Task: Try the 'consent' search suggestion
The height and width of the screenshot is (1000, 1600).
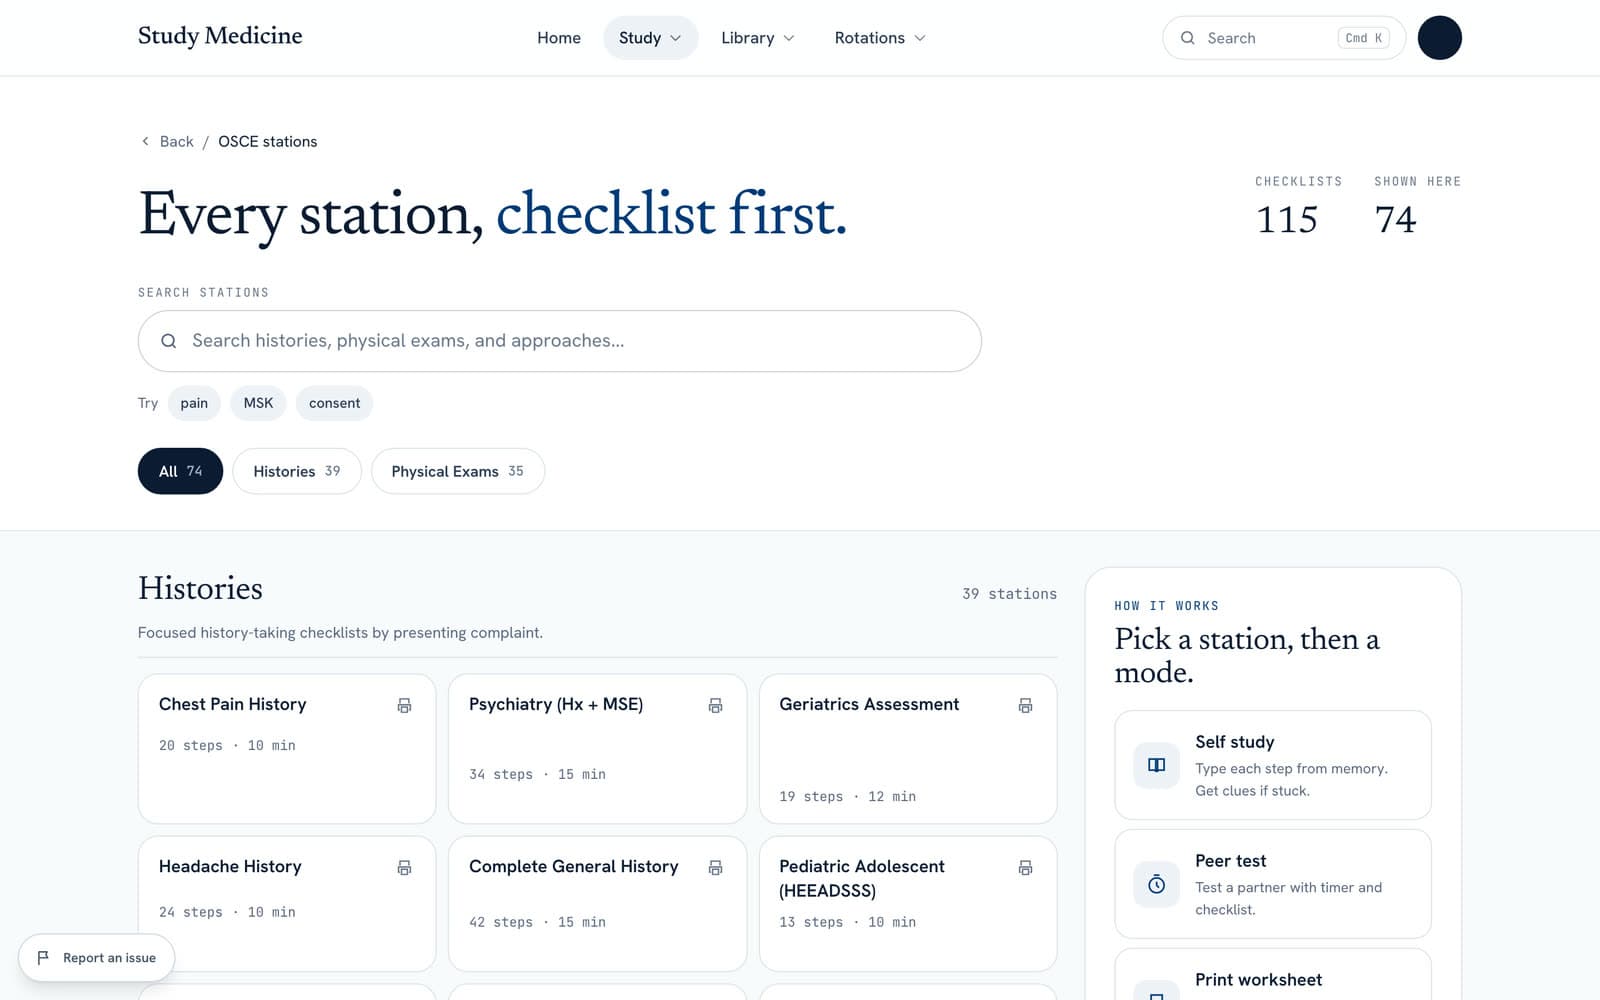Action: tap(334, 403)
